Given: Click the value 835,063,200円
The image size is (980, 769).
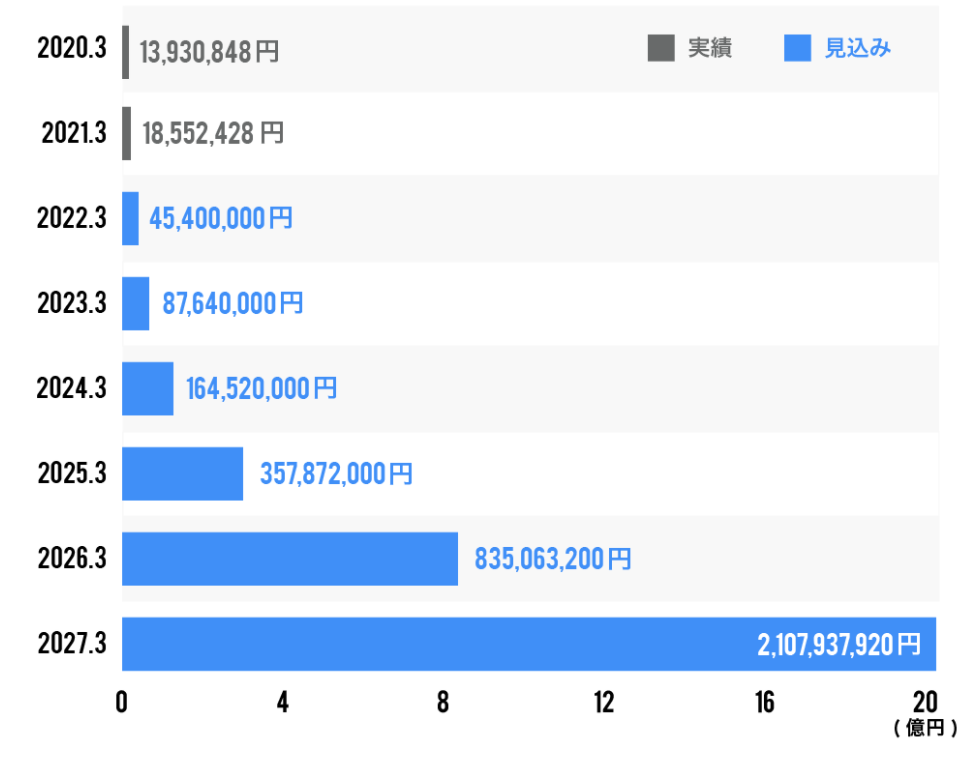Looking at the screenshot, I should 552,559.
